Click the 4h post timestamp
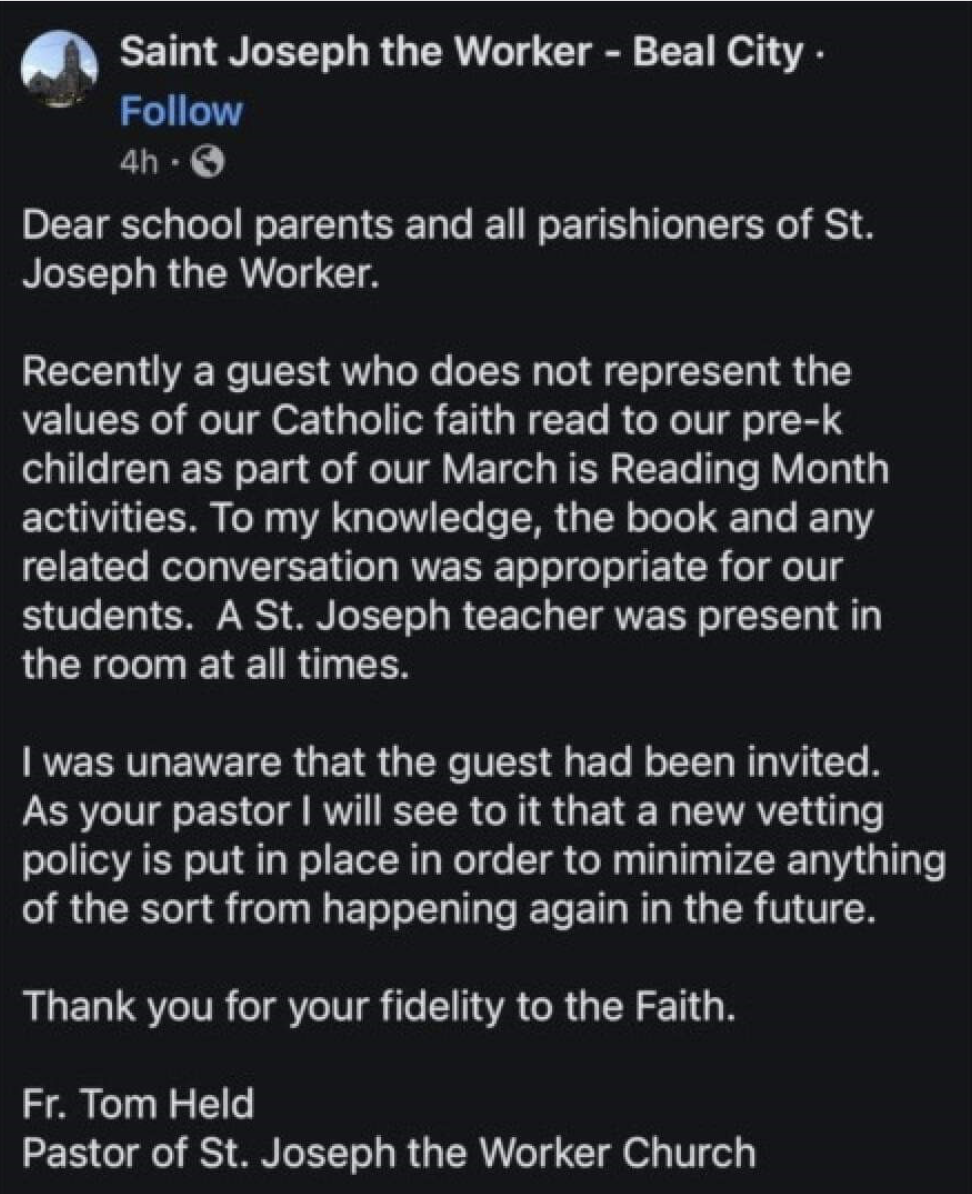 [x=139, y=162]
